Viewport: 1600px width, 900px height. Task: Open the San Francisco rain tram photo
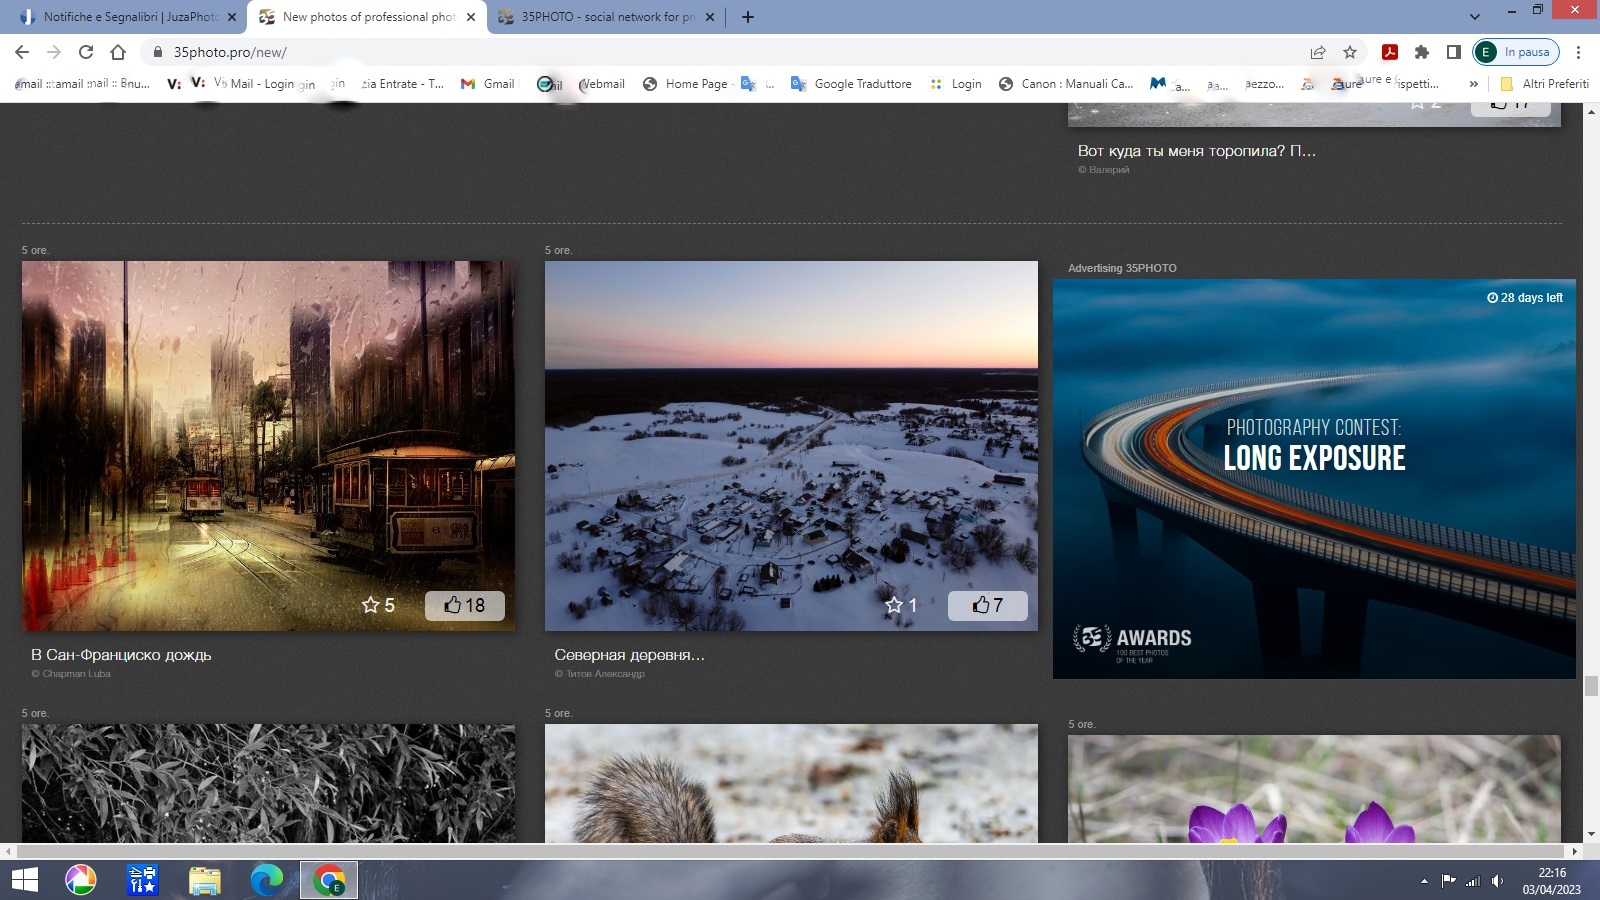pyautogui.click(x=268, y=446)
